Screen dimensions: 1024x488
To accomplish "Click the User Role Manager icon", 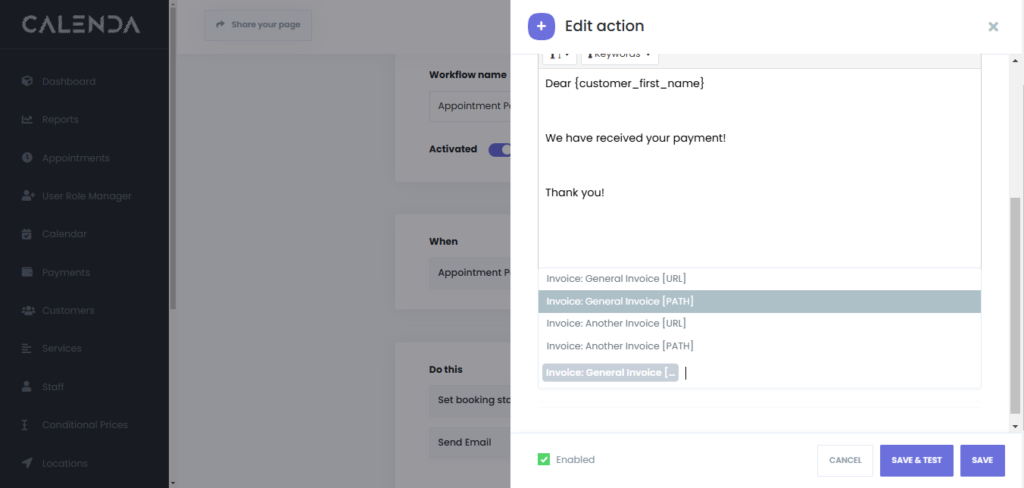I will pos(27,196).
